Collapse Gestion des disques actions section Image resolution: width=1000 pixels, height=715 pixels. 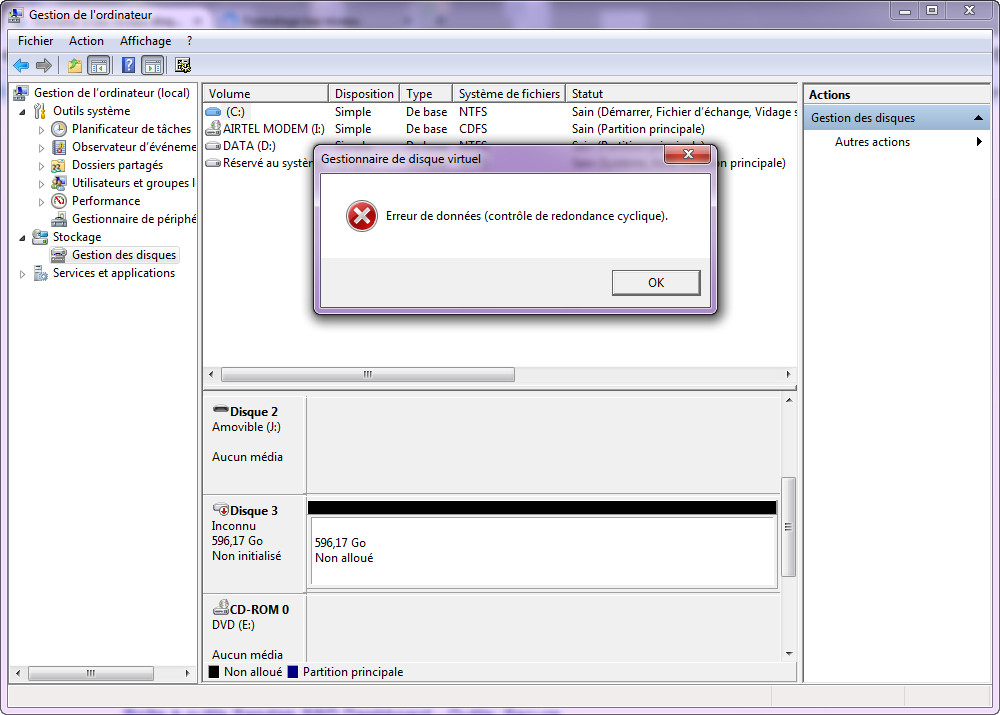click(x=978, y=118)
